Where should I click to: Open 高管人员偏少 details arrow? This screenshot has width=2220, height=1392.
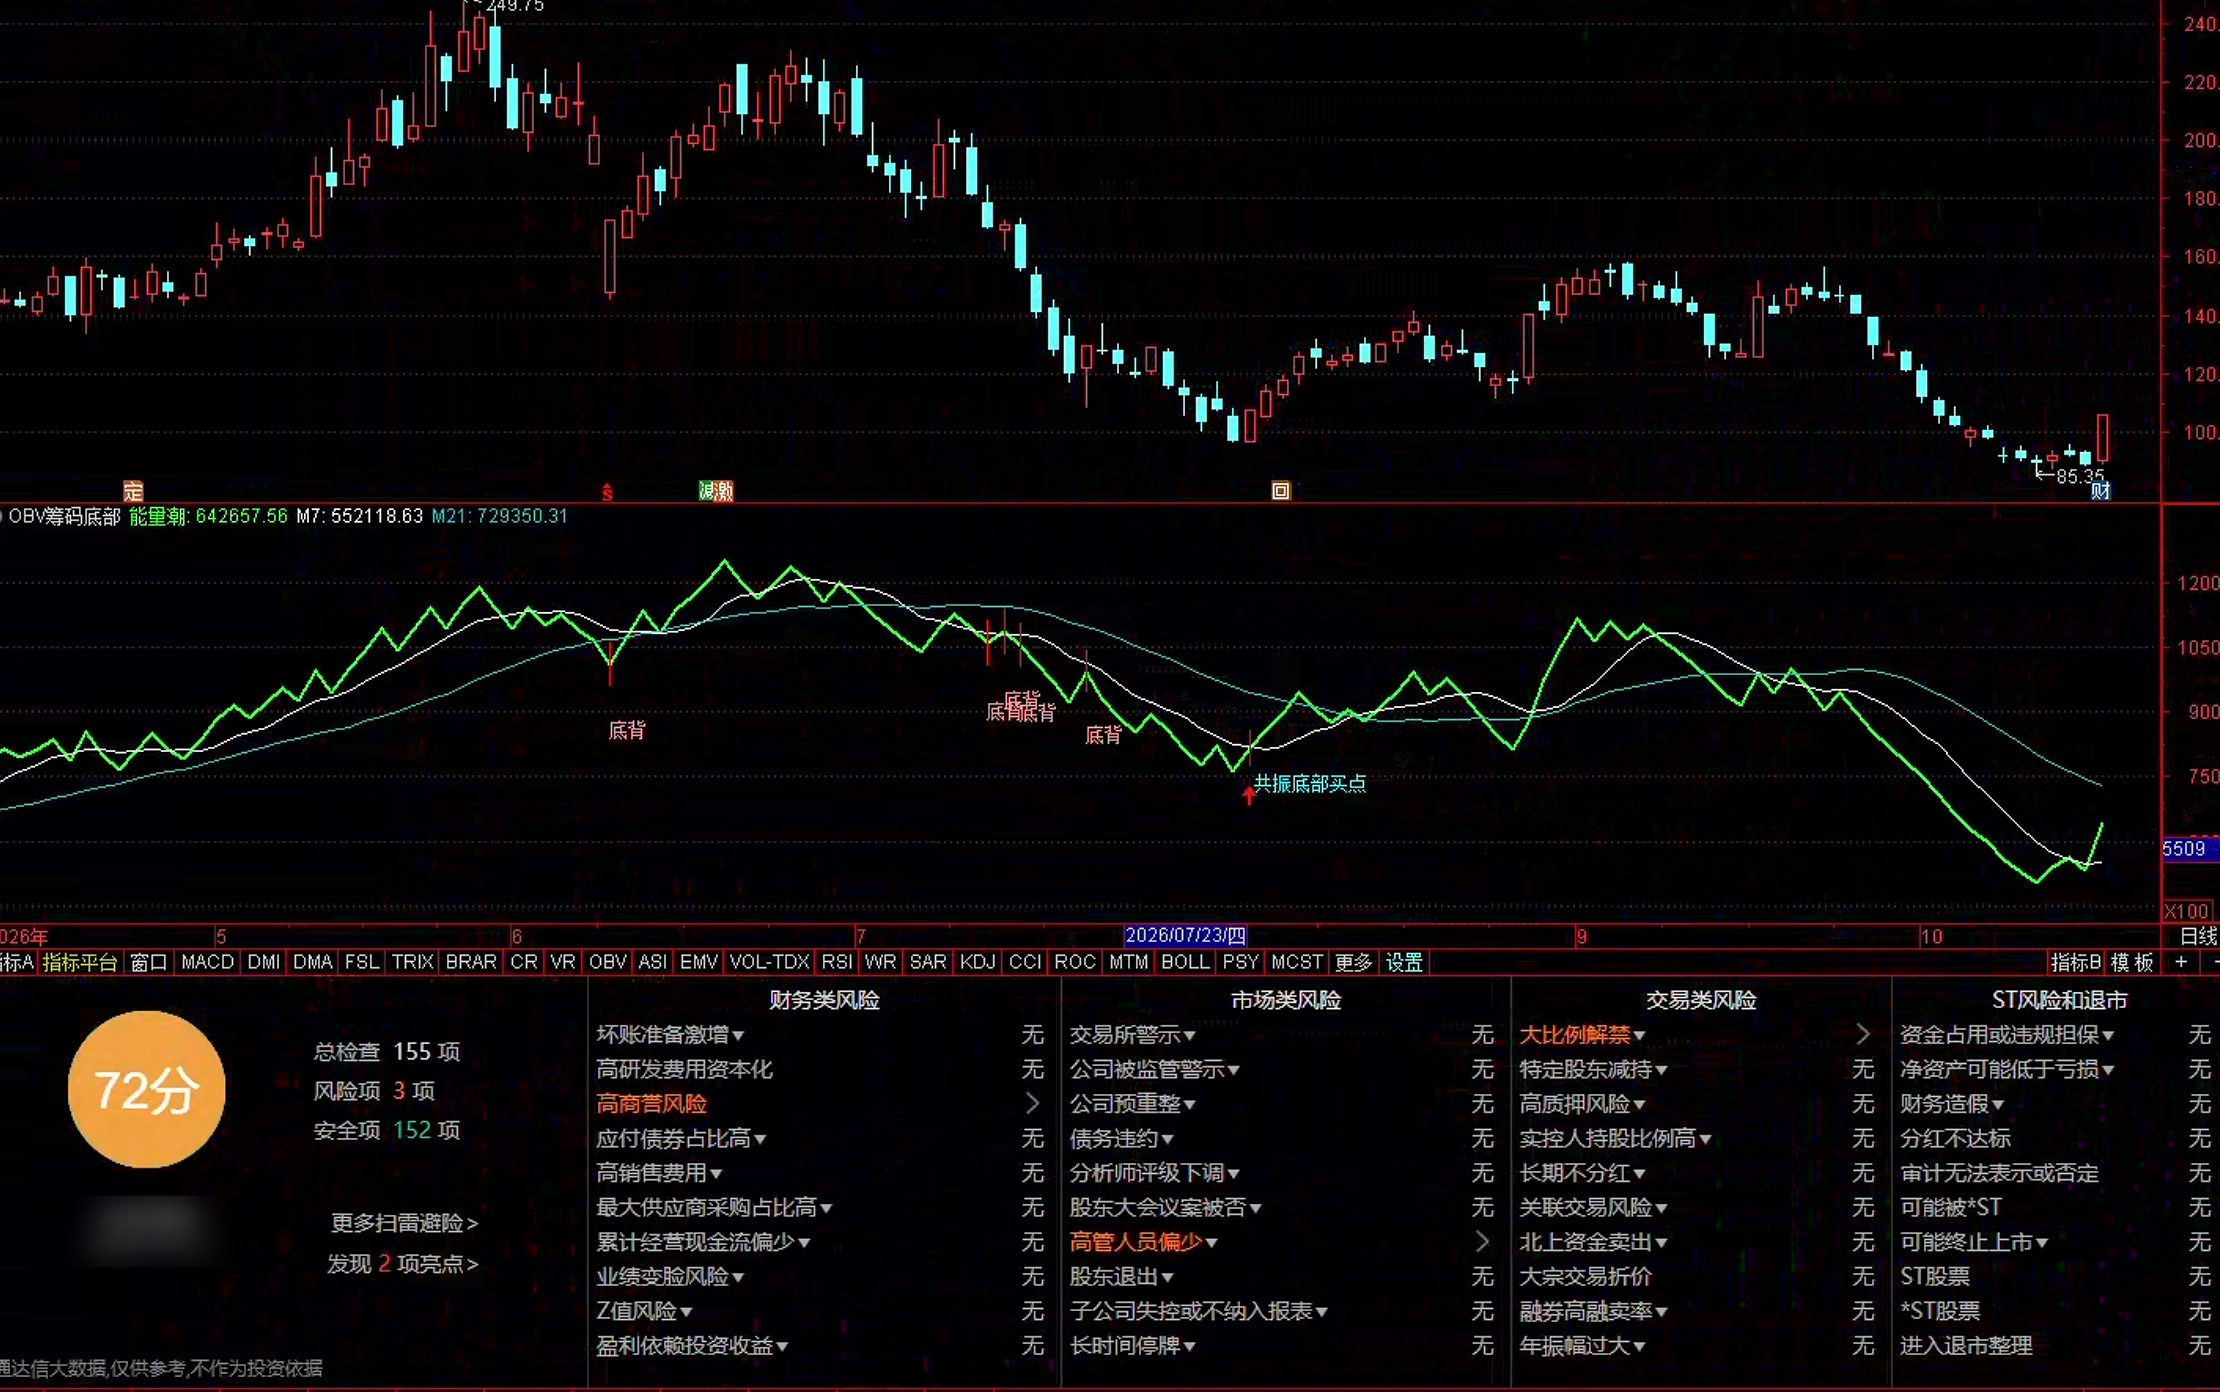[x=1483, y=1241]
